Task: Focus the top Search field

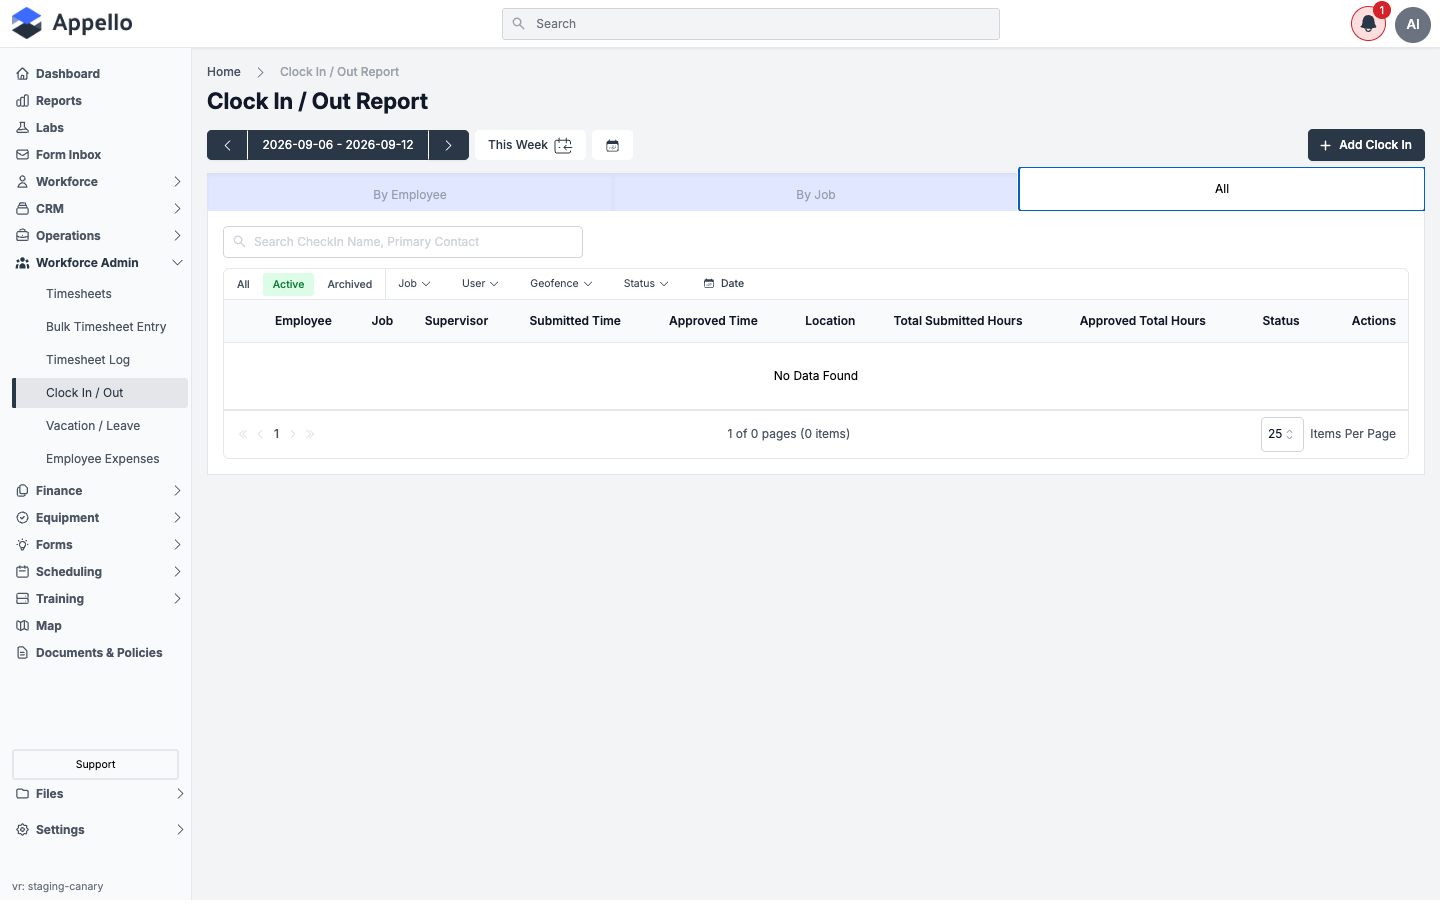Action: click(x=751, y=24)
